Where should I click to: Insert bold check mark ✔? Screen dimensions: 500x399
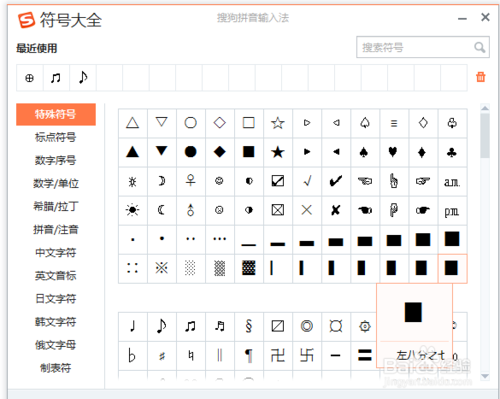[x=336, y=181]
